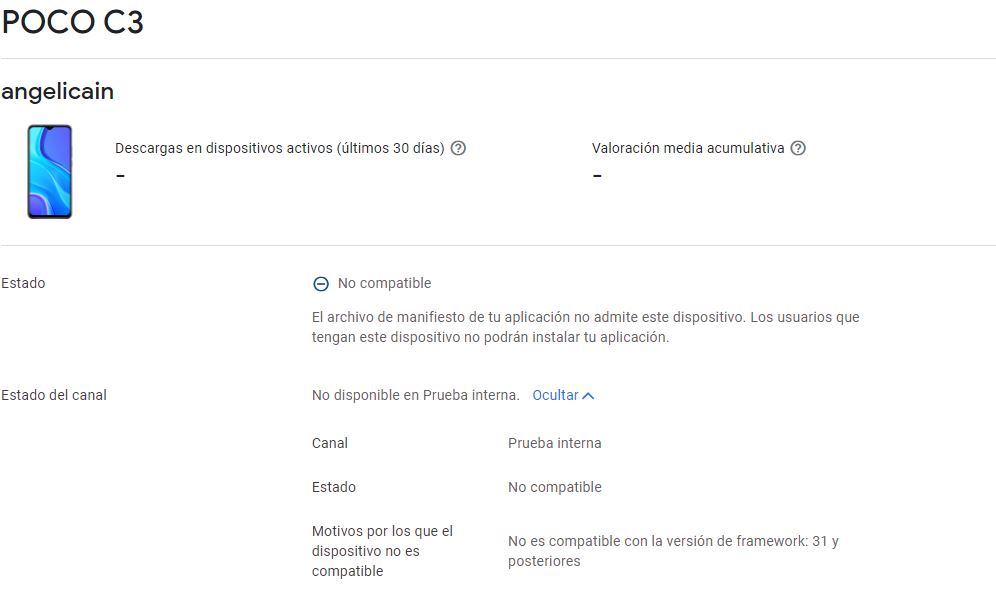Click help icon beside Descargas en dispositivos activos
This screenshot has height=591, width=996.
point(458,148)
